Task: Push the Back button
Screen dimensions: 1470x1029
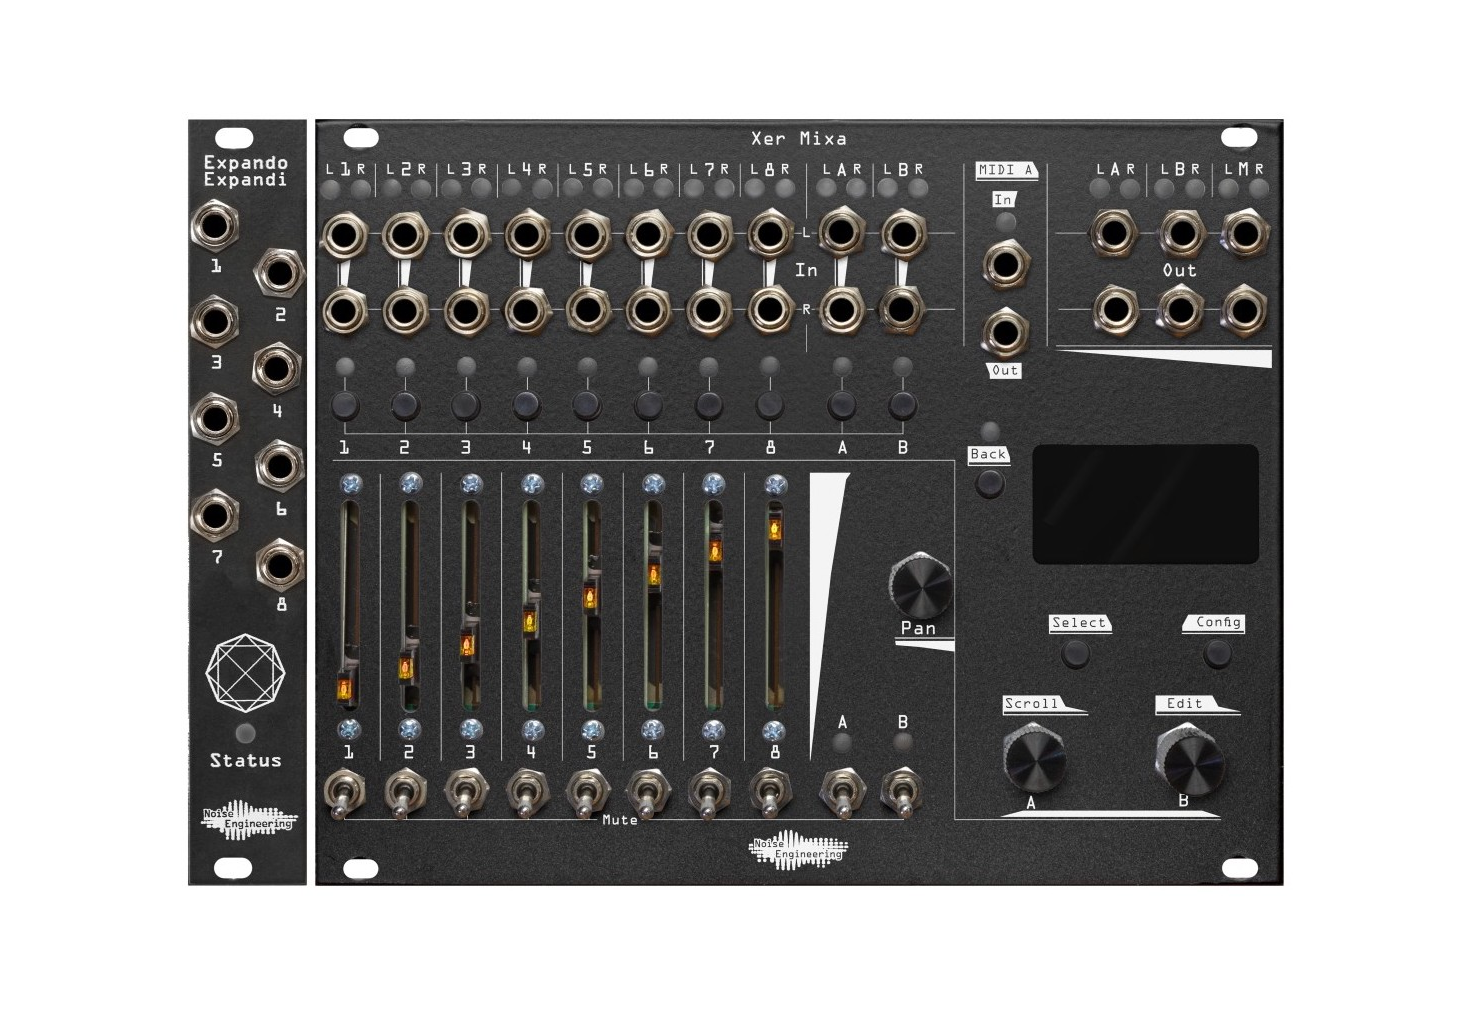Action: click(x=989, y=484)
